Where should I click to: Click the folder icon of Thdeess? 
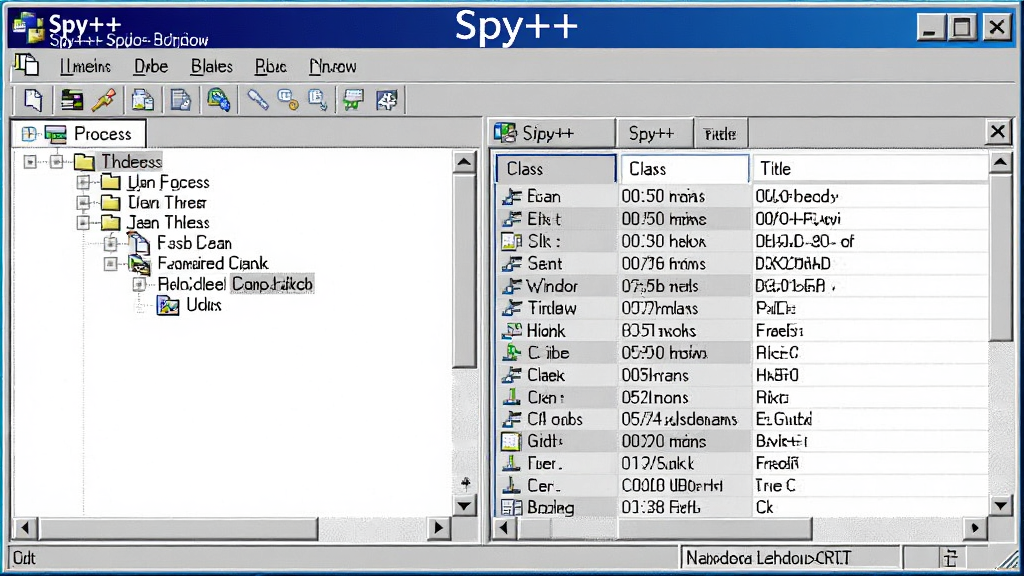tap(84, 161)
